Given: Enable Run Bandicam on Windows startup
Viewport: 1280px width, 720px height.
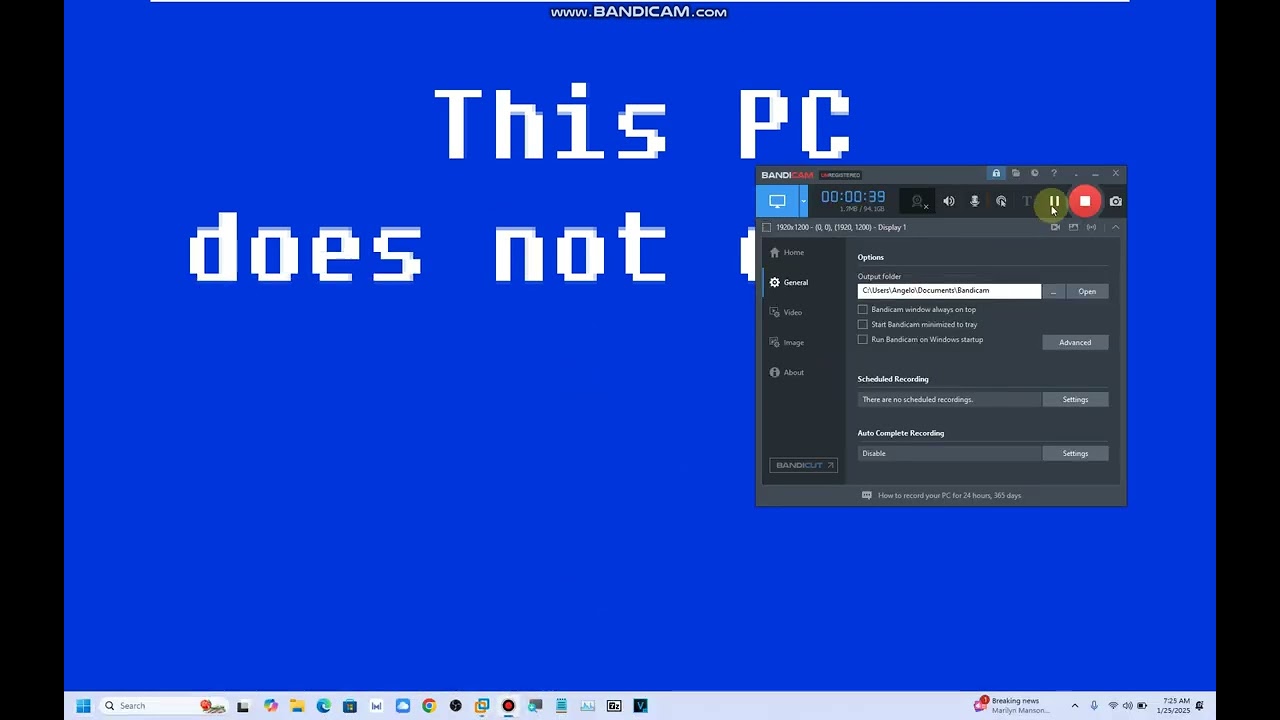Looking at the screenshot, I should pos(862,339).
